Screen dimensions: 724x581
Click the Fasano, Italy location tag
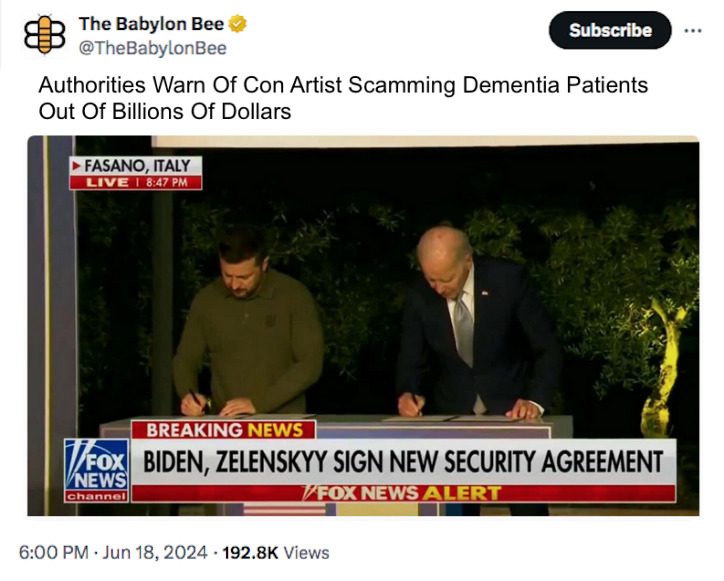(136, 165)
